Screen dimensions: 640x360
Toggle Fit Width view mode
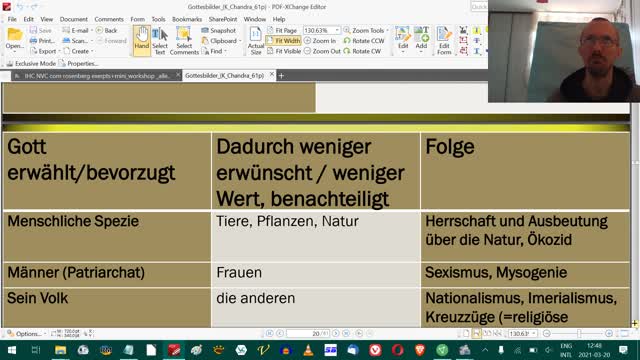pos(283,41)
